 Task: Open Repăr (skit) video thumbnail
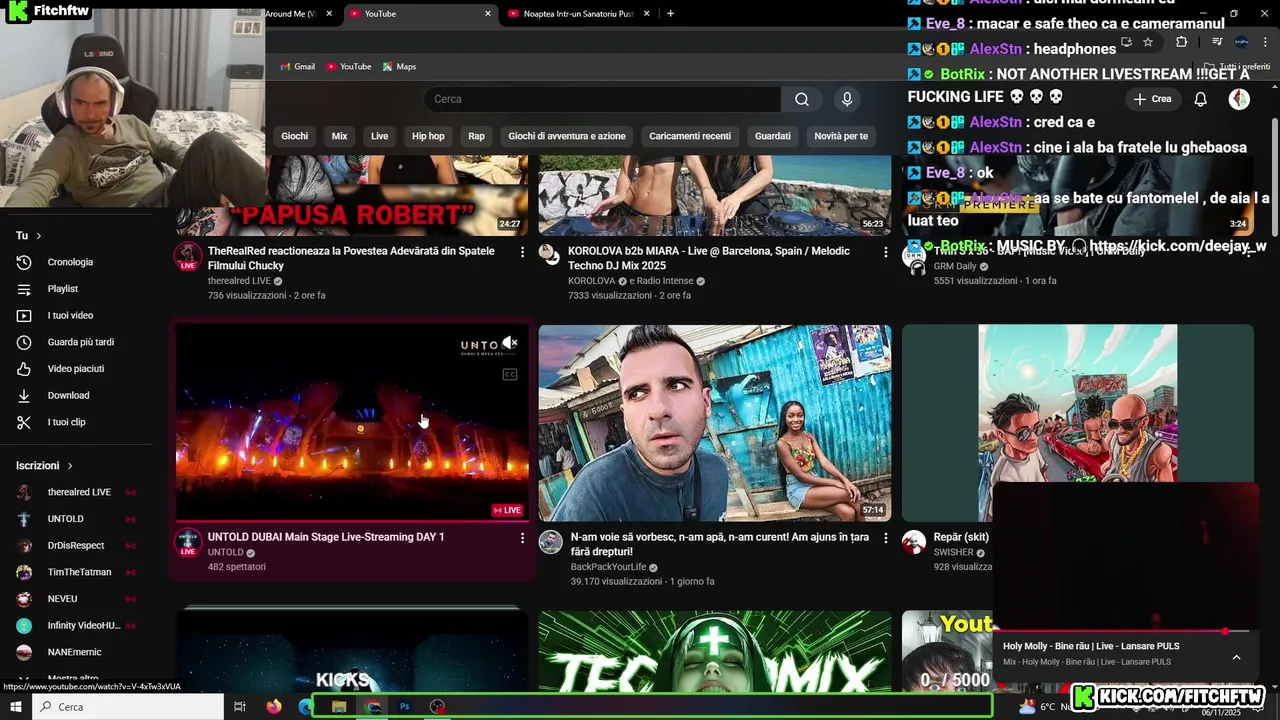[1077, 422]
